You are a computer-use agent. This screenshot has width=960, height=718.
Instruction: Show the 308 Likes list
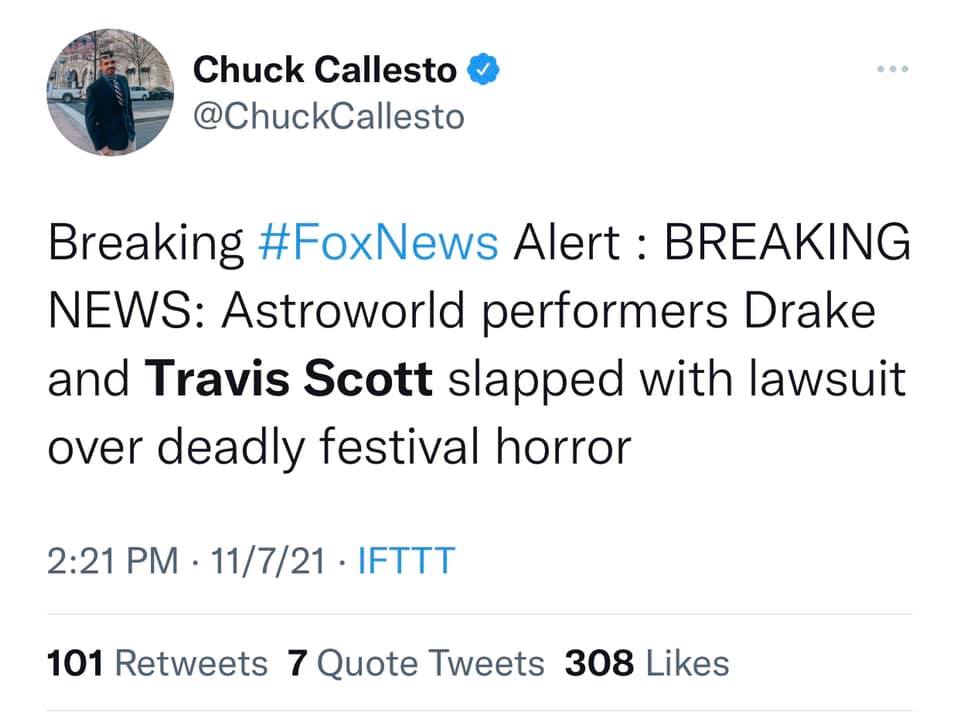coord(646,662)
